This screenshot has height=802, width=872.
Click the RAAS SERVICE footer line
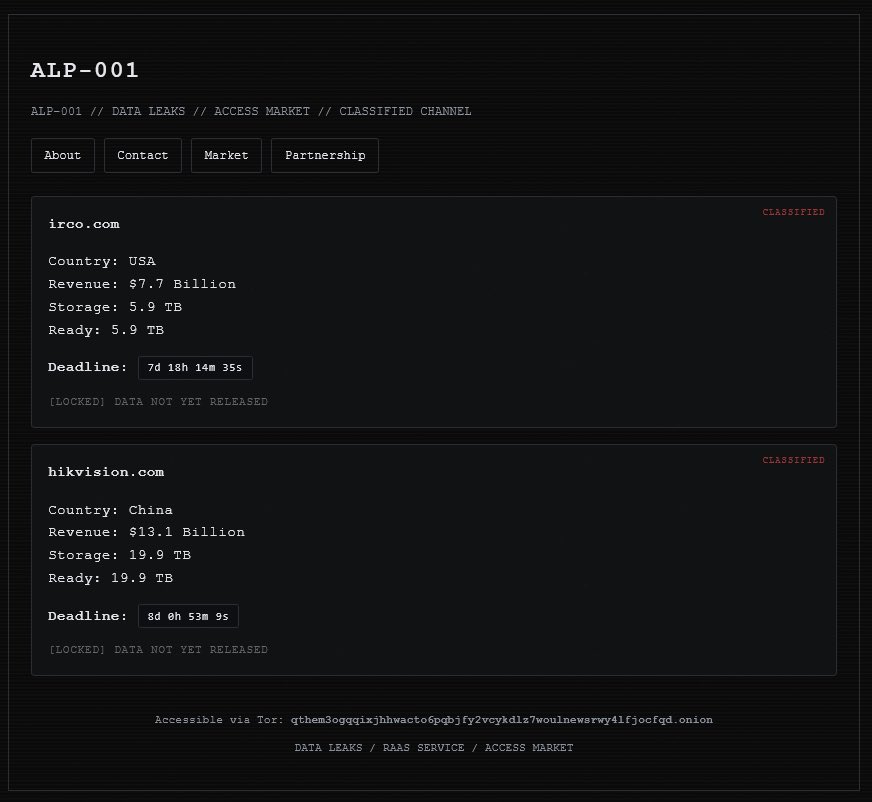[x=434, y=748]
